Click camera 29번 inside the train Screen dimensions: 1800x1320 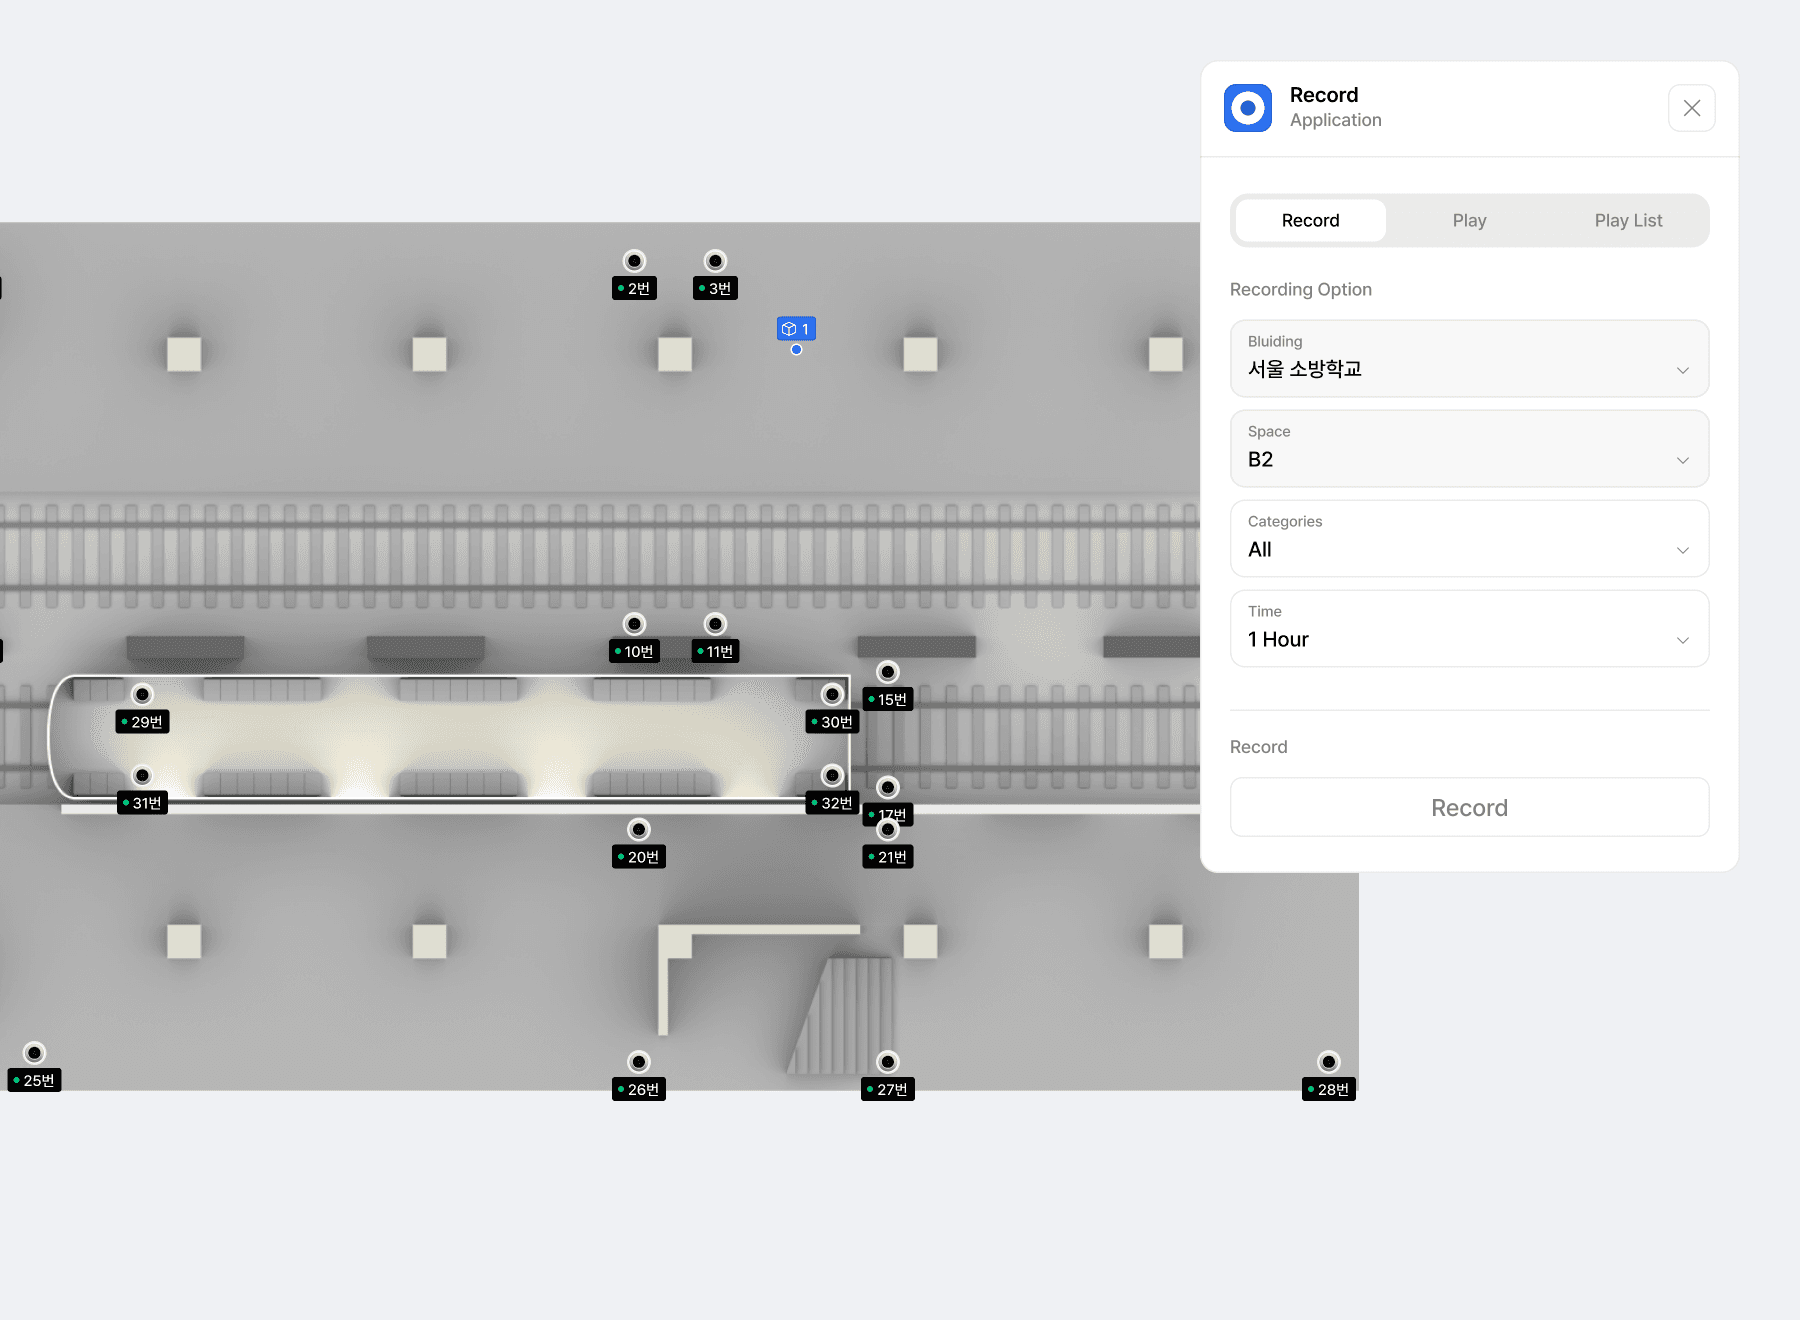point(142,695)
